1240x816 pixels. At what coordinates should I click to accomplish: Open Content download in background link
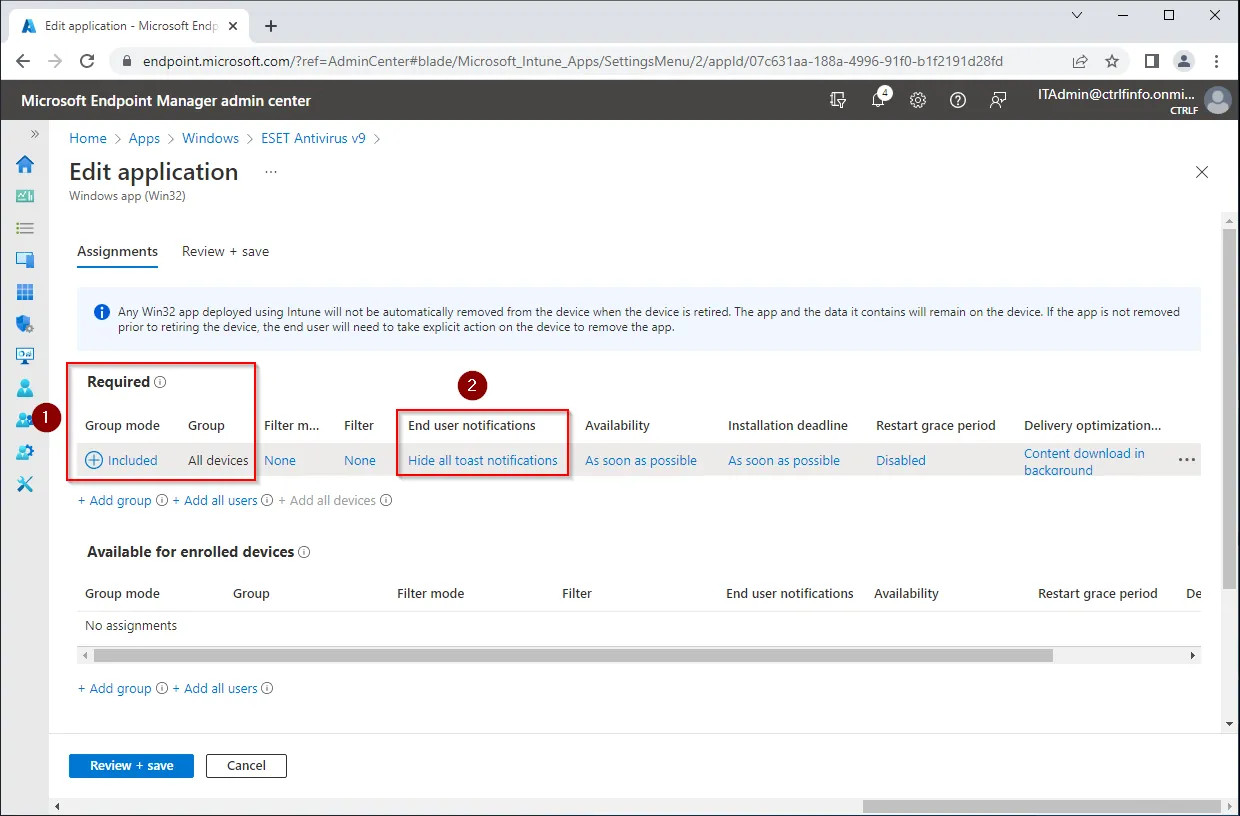(1084, 461)
